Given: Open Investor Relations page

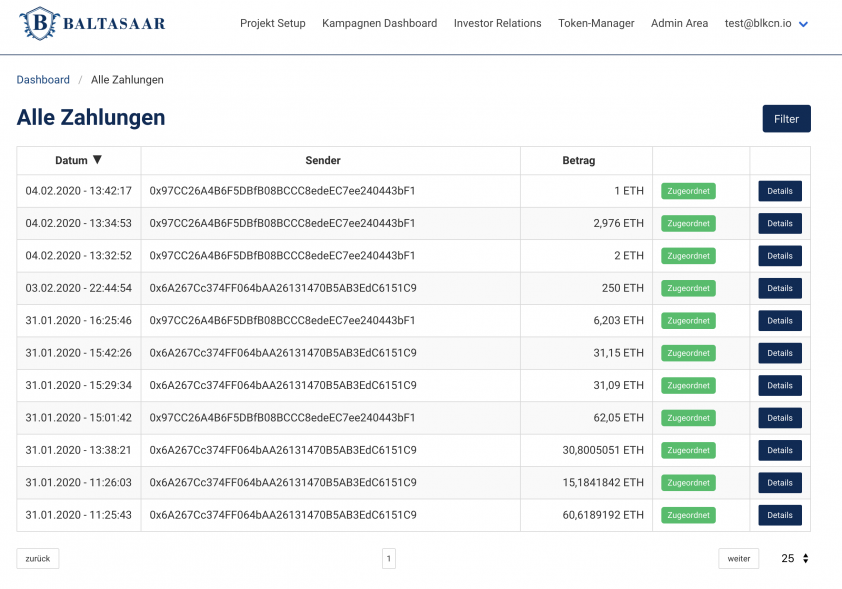Looking at the screenshot, I should click(497, 24).
